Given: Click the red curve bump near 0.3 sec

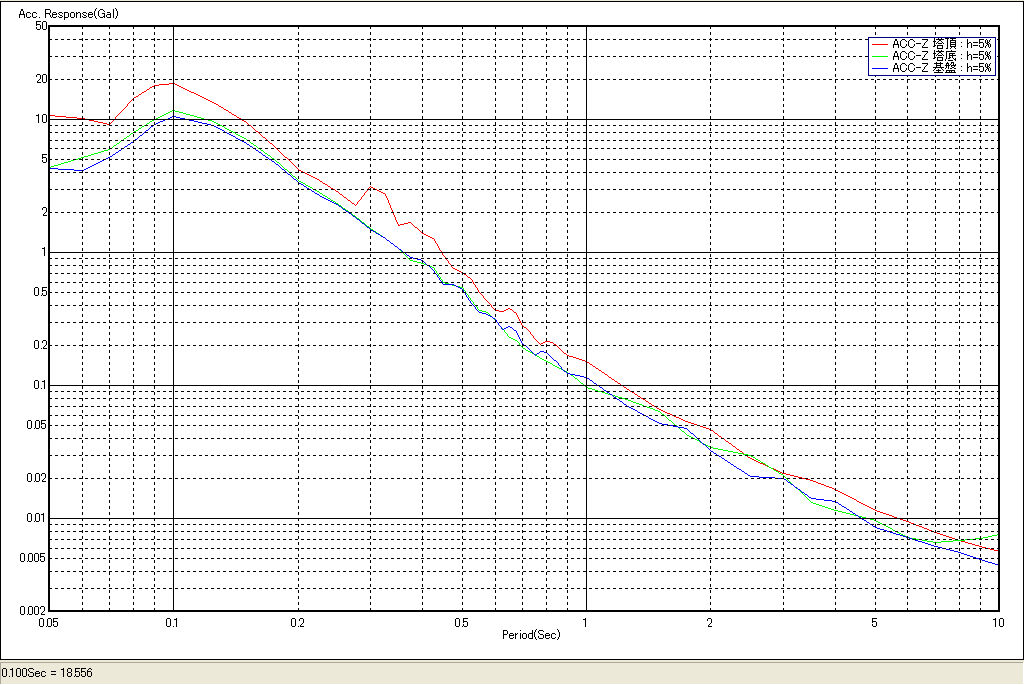Looking at the screenshot, I should click(372, 187).
